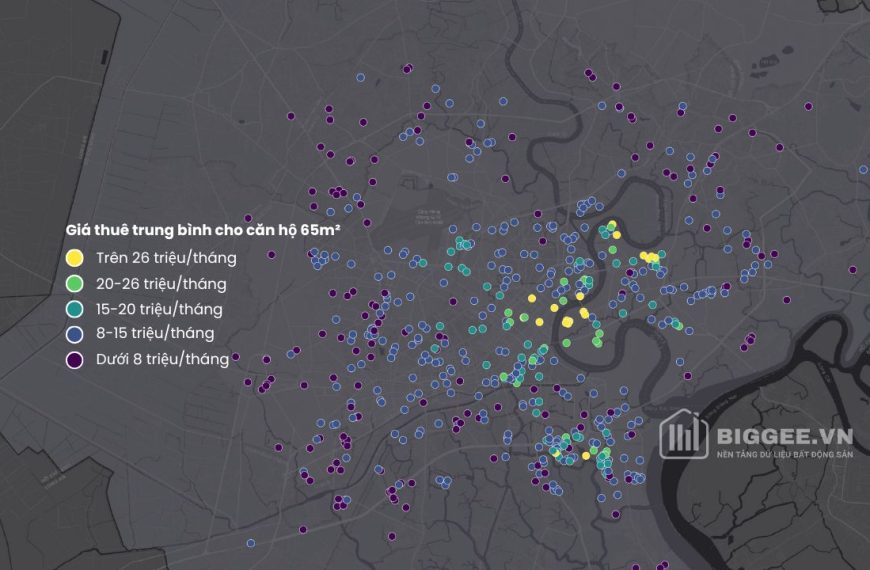Select the blue 8-15 triệu/tháng legend circle
This screenshot has width=870, height=570.
click(74, 333)
